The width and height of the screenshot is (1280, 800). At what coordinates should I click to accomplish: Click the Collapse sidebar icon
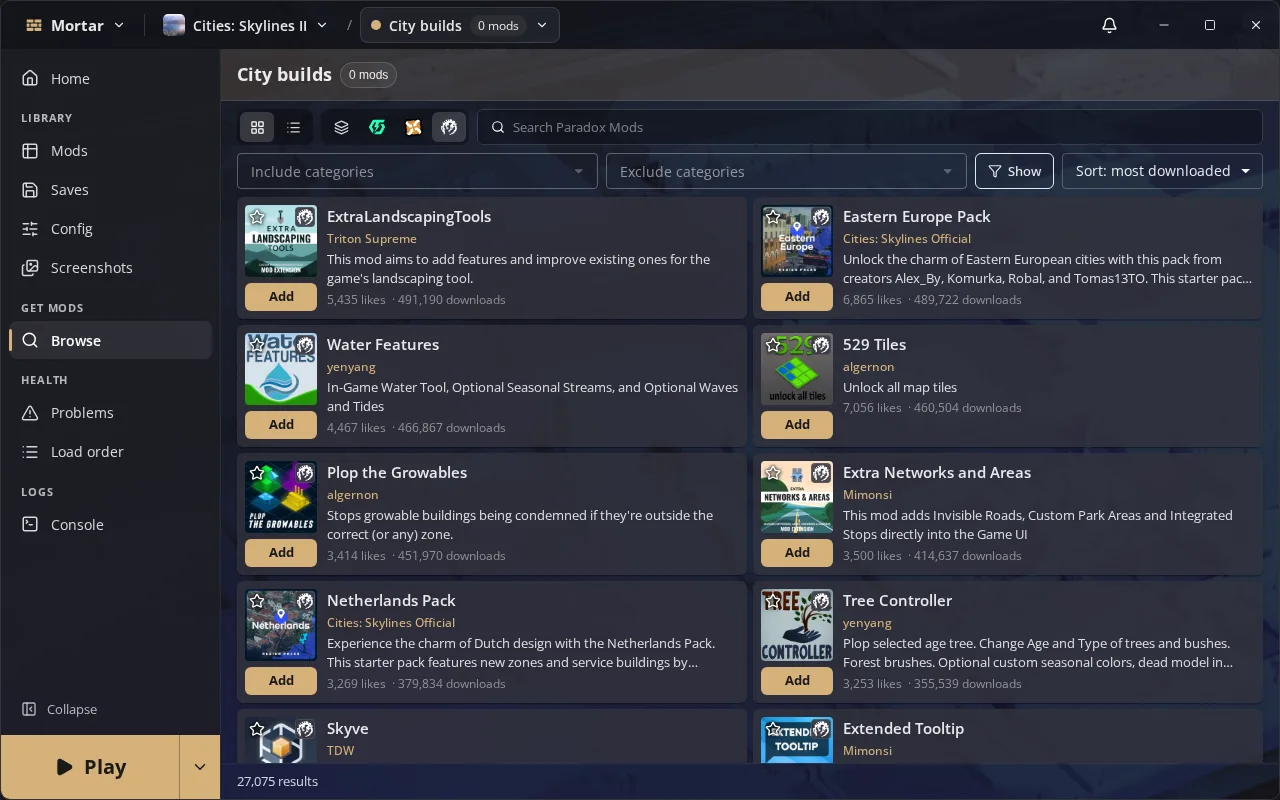point(30,709)
